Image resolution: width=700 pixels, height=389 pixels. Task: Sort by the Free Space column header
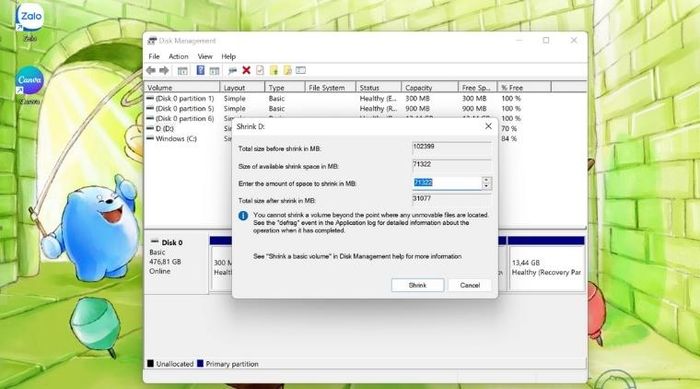point(477,87)
